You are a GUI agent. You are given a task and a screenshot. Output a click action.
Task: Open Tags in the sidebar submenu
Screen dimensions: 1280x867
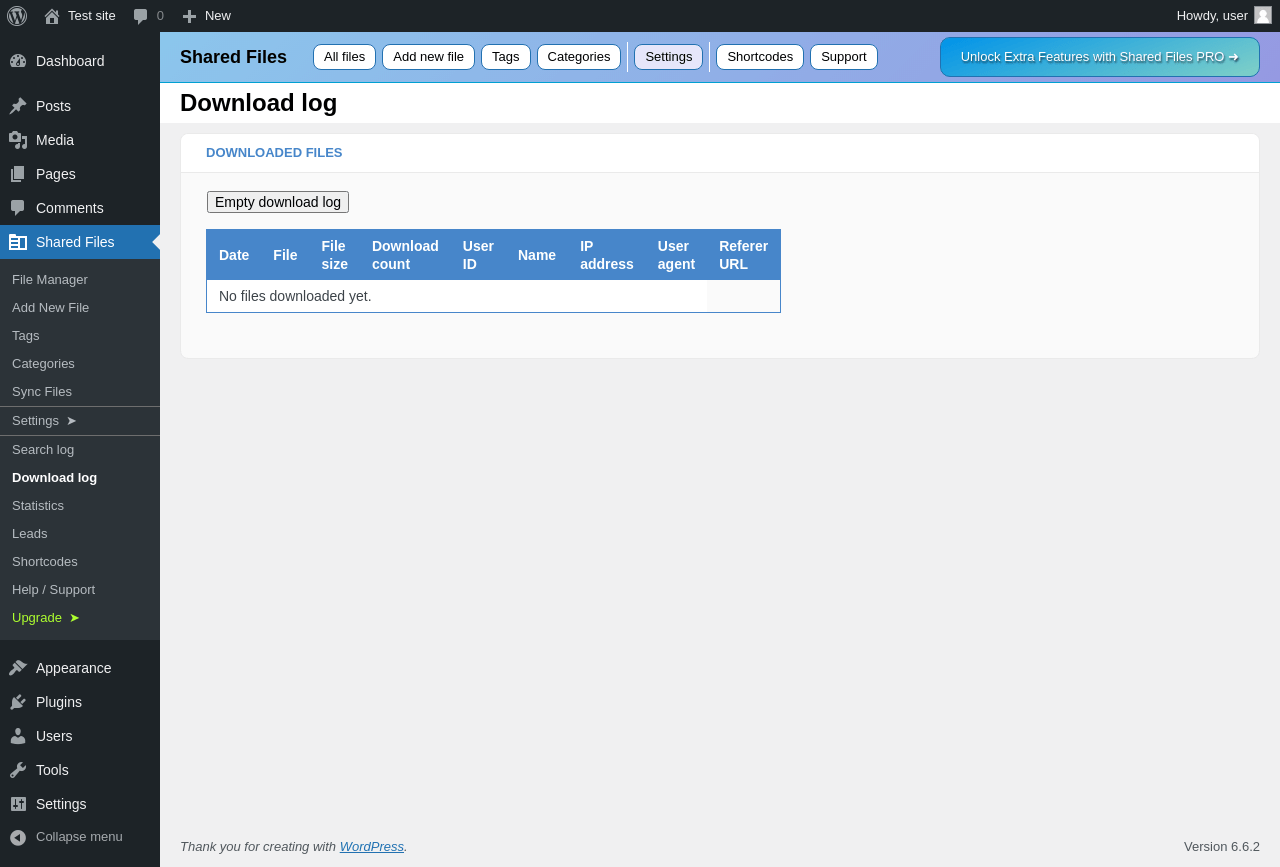(x=80, y=336)
